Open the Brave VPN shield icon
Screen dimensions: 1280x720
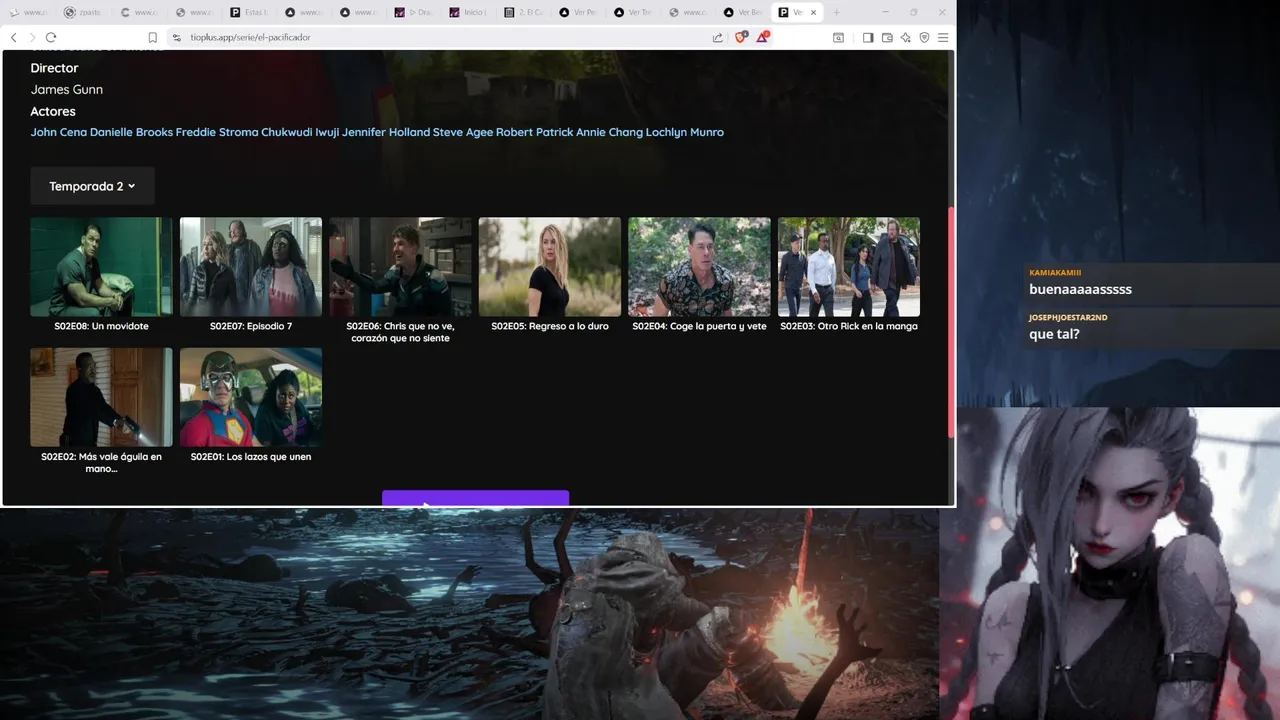(x=924, y=37)
